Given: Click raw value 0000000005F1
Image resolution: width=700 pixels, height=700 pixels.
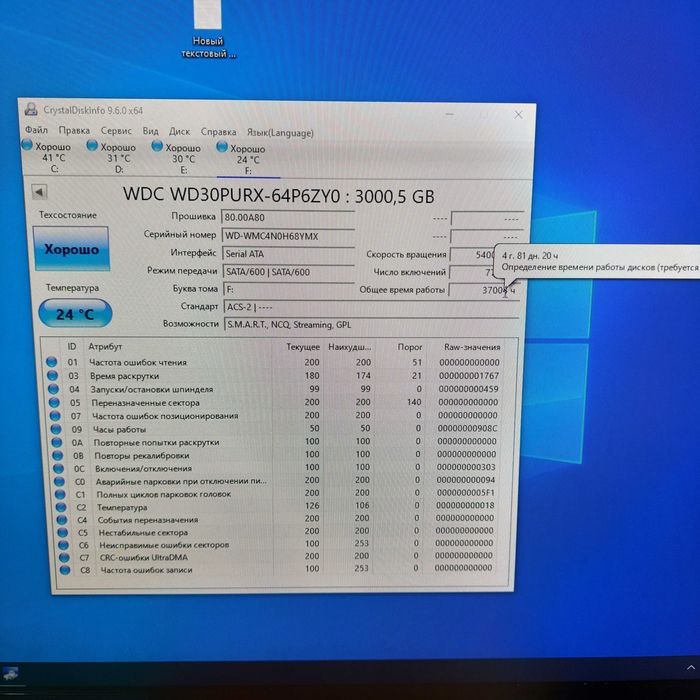Looking at the screenshot, I should tap(466, 493).
